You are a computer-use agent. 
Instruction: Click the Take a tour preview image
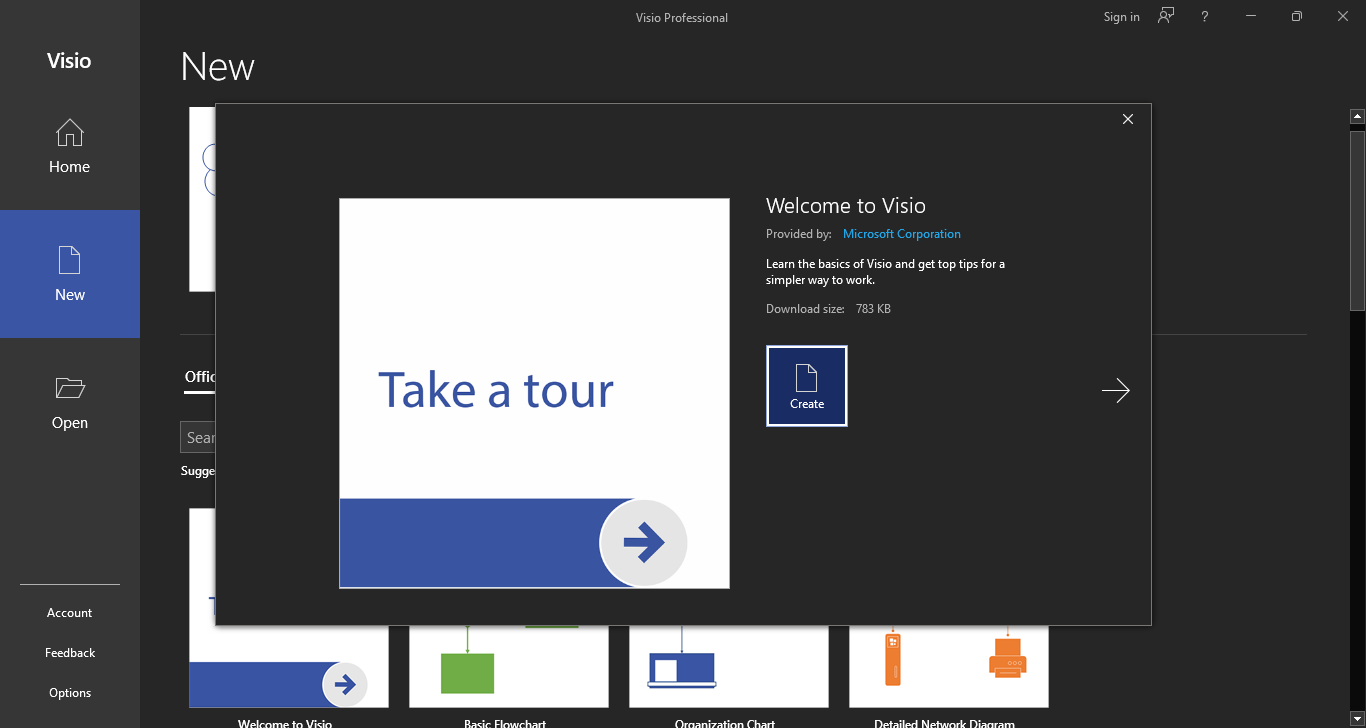534,393
